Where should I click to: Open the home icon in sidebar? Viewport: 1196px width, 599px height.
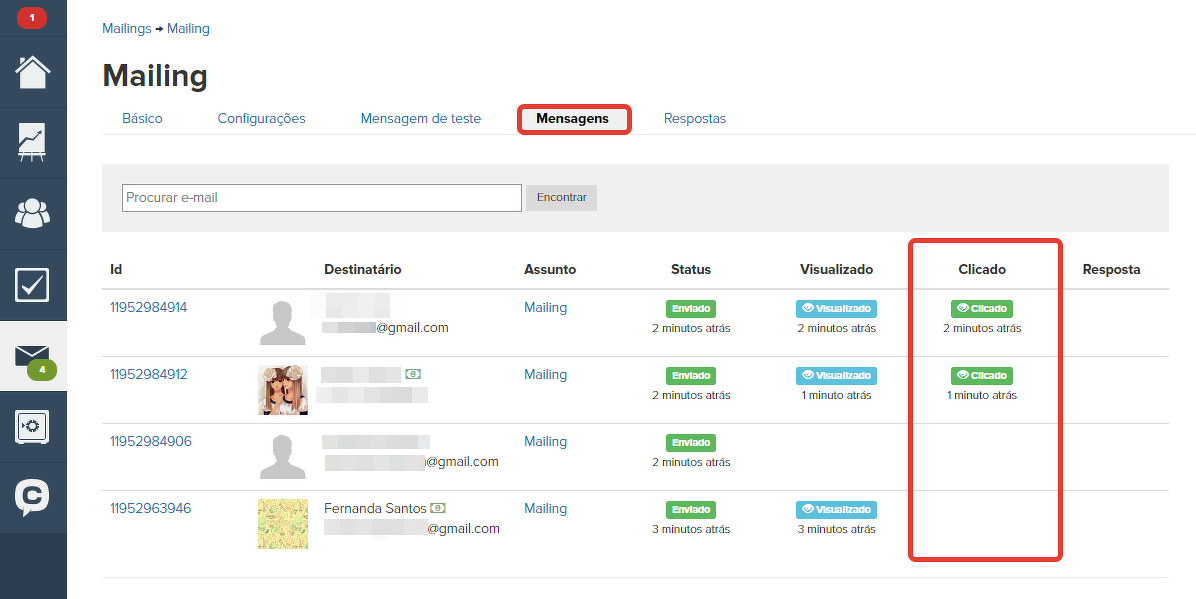pos(33,73)
